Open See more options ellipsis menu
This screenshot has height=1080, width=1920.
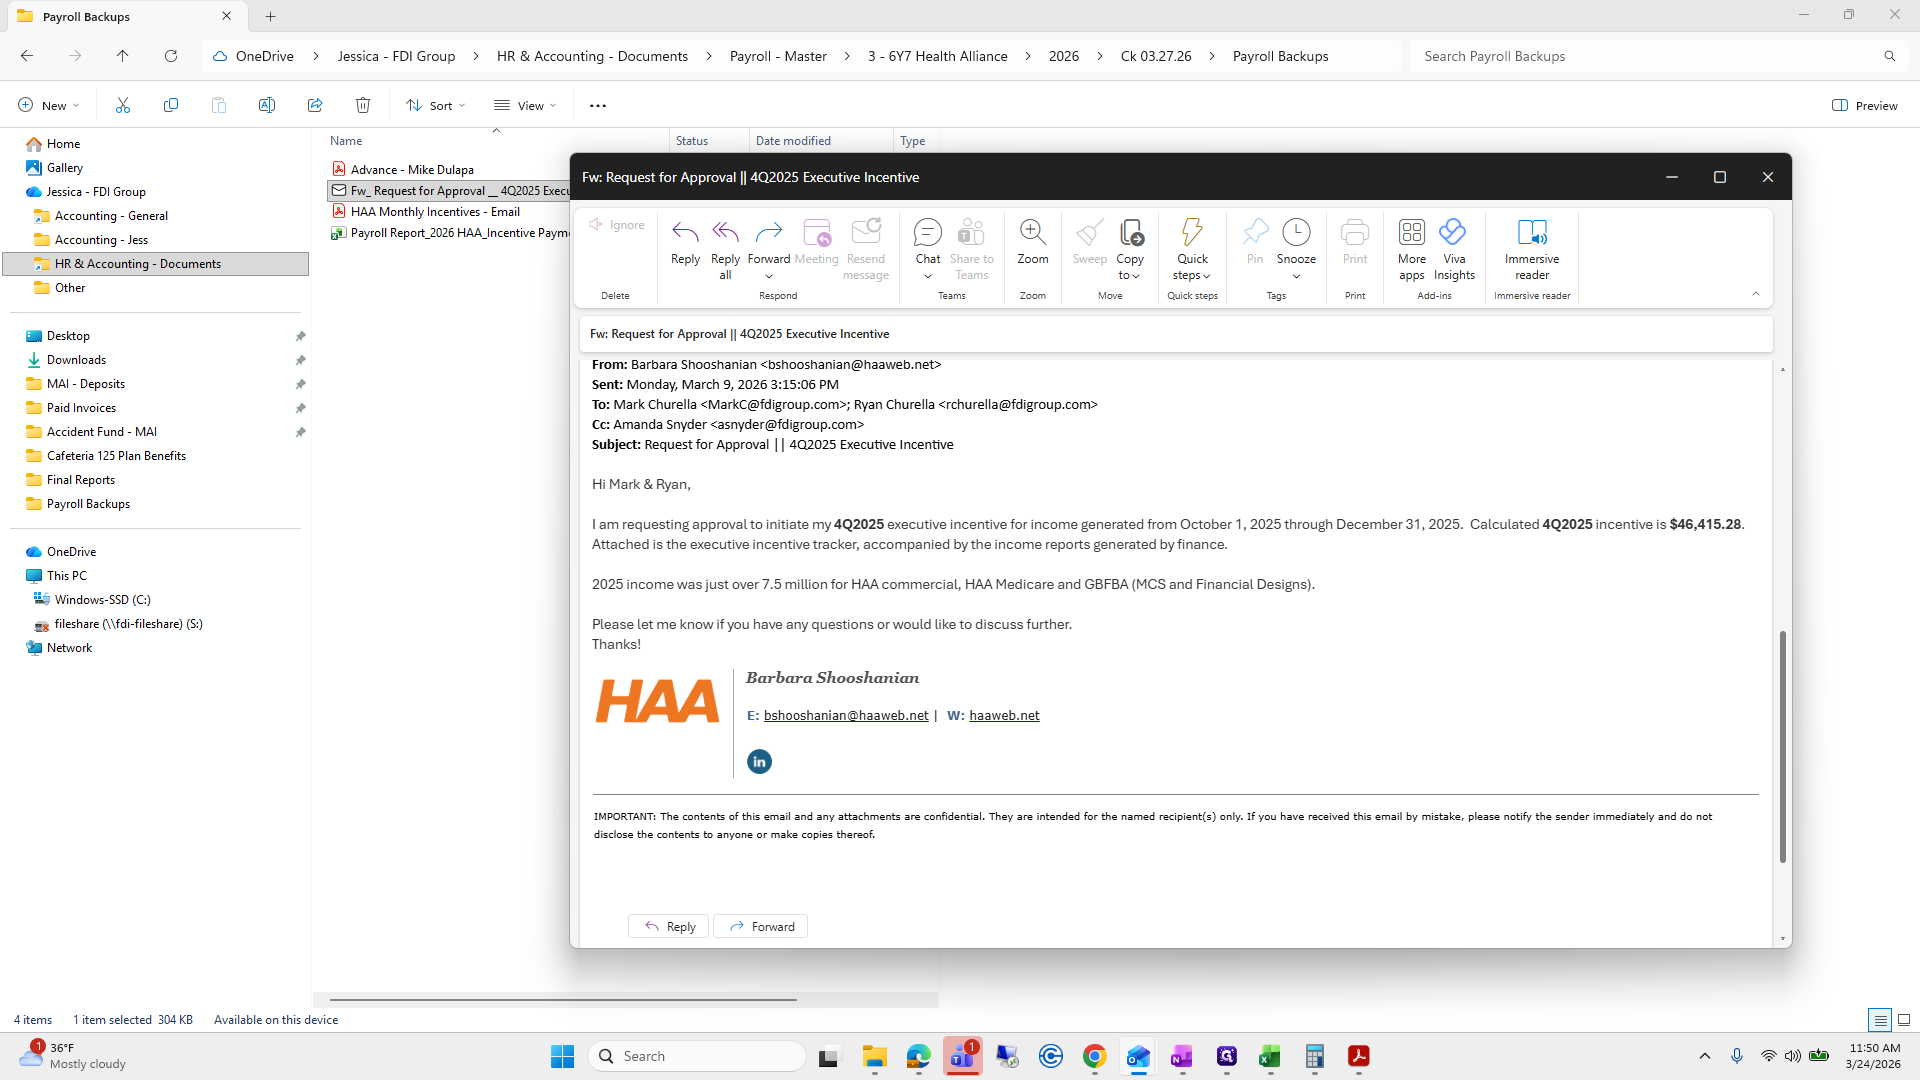[597, 105]
